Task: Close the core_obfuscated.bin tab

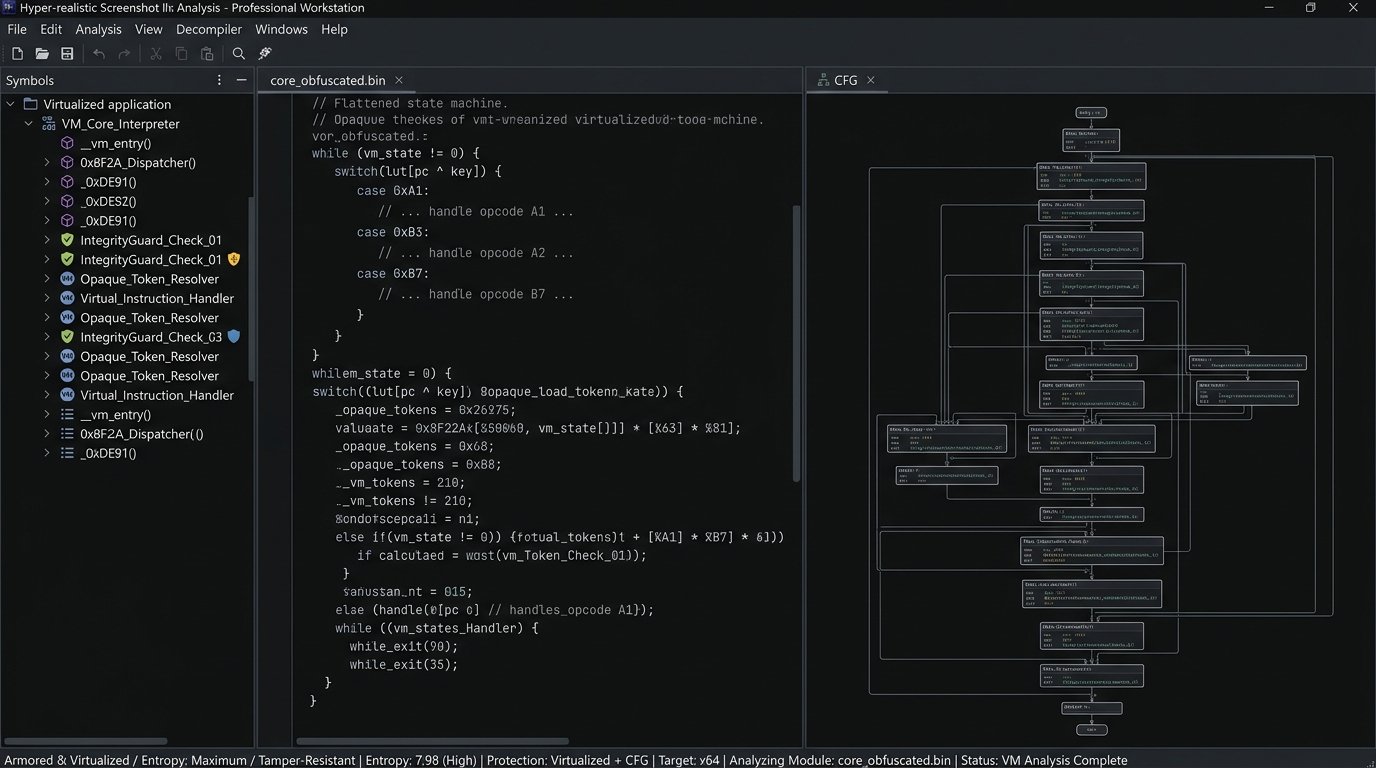Action: click(398, 80)
